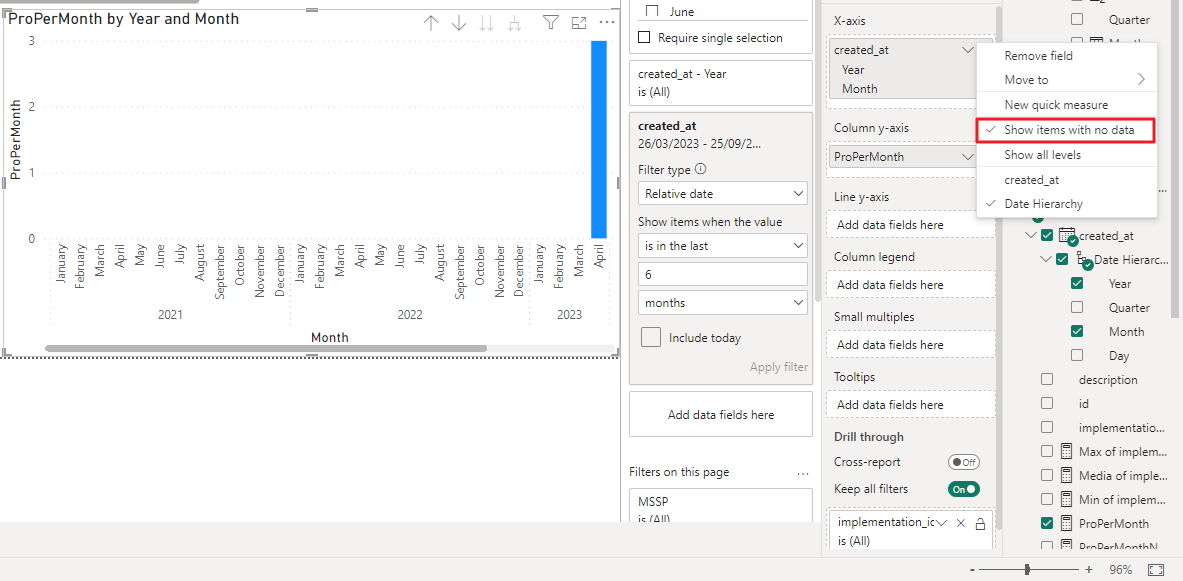
Task: Click Line y-axis Add data fields well
Action: tap(911, 225)
